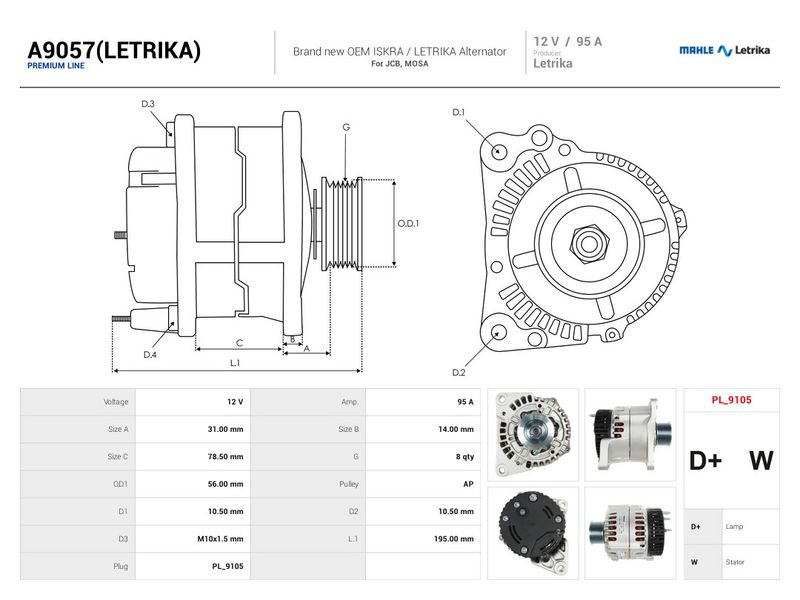Click the A9057(LETRIKA) part number title
This screenshot has width=800, height=600.
[114, 50]
